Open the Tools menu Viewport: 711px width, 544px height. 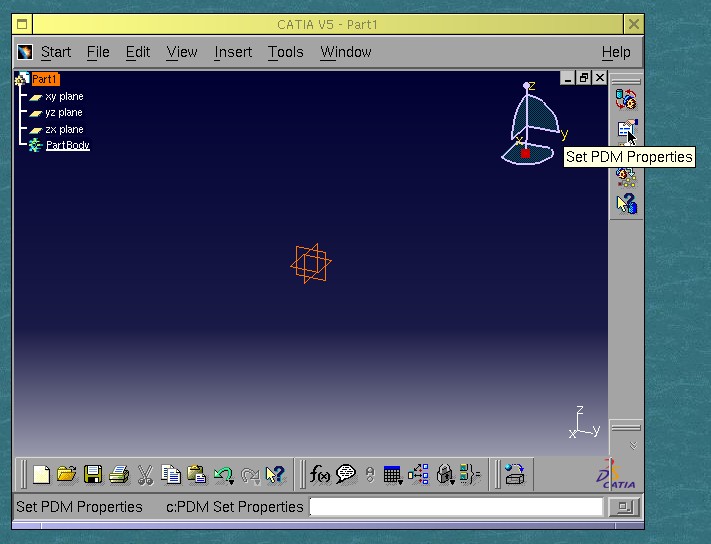pos(285,52)
